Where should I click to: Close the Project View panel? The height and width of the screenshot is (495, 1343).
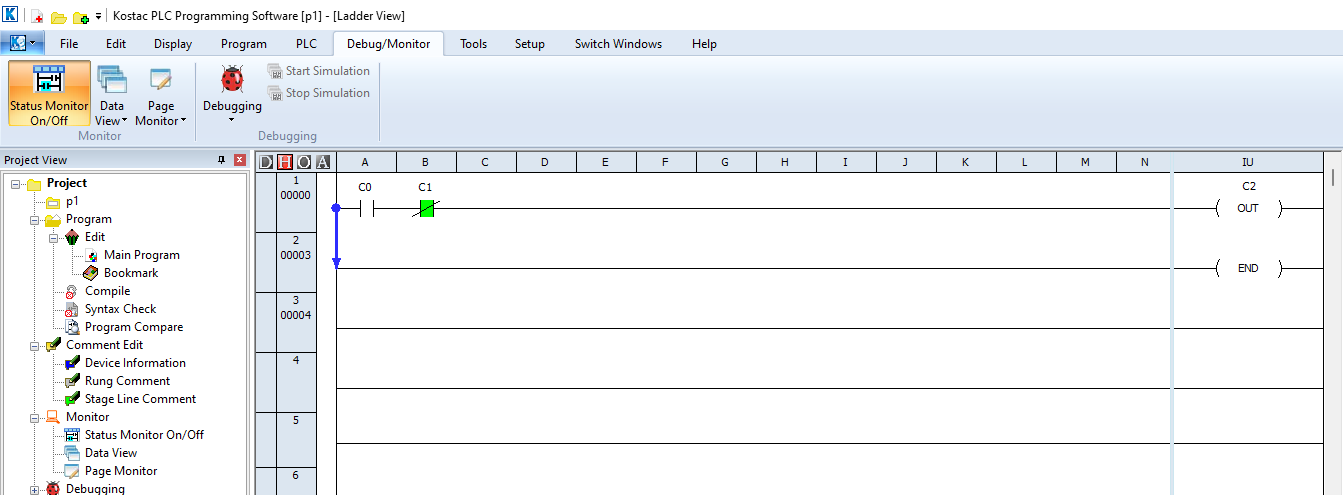[240, 160]
